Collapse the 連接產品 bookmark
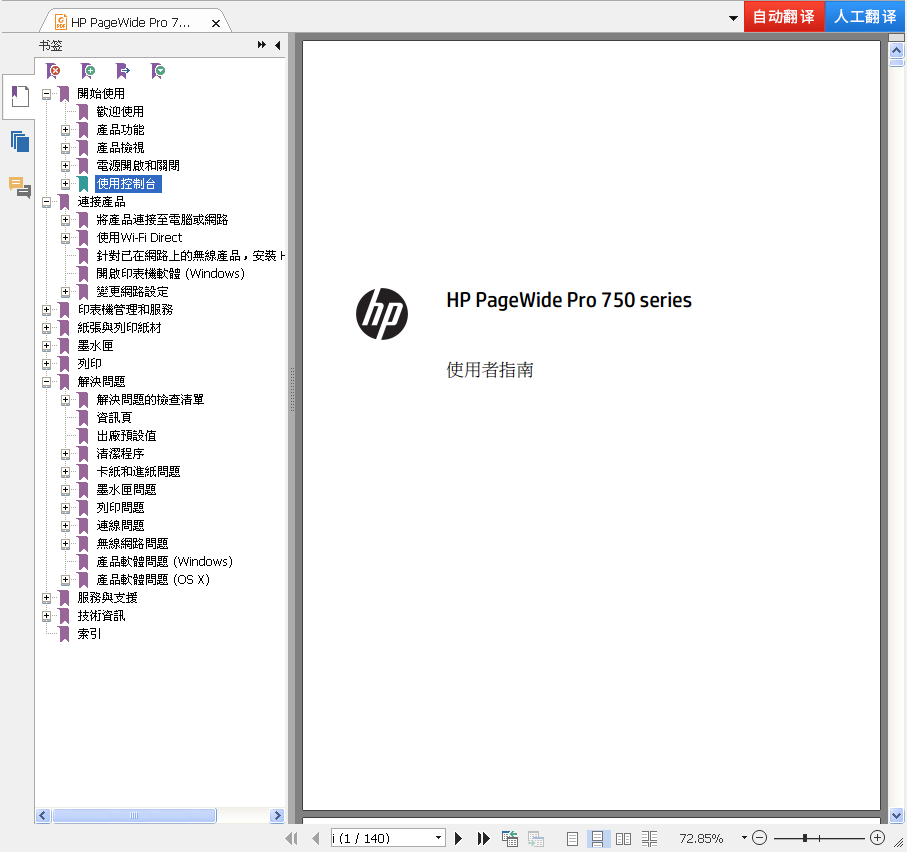The height and width of the screenshot is (852, 907). pos(46,202)
